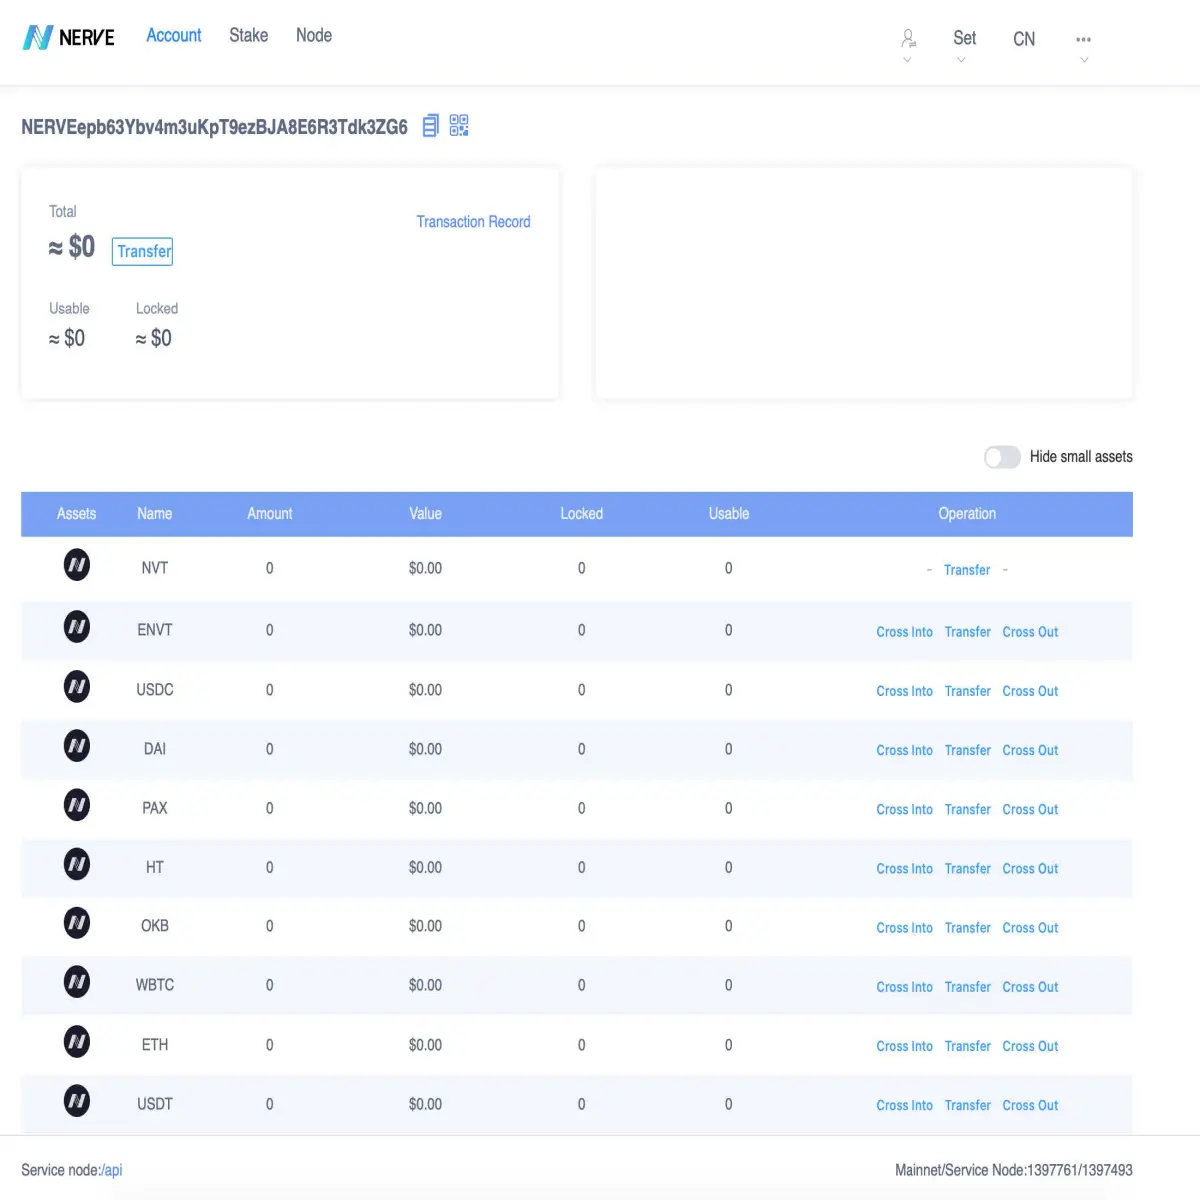The image size is (1200, 1200).
Task: Click Cross Out for OKB
Action: point(1030,928)
